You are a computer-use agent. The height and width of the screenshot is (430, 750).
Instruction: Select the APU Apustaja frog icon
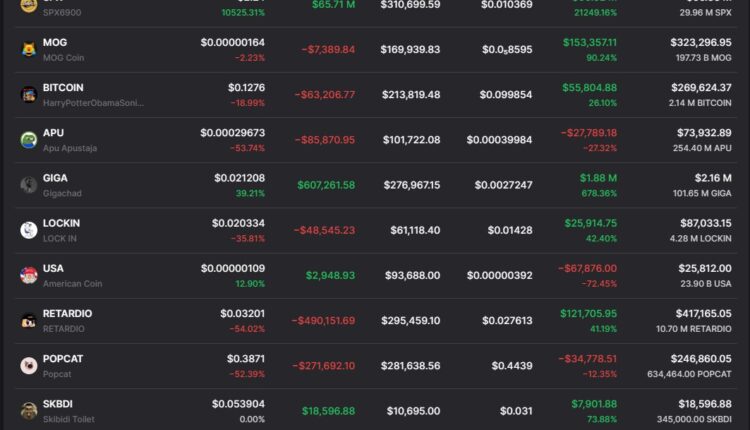point(28,140)
